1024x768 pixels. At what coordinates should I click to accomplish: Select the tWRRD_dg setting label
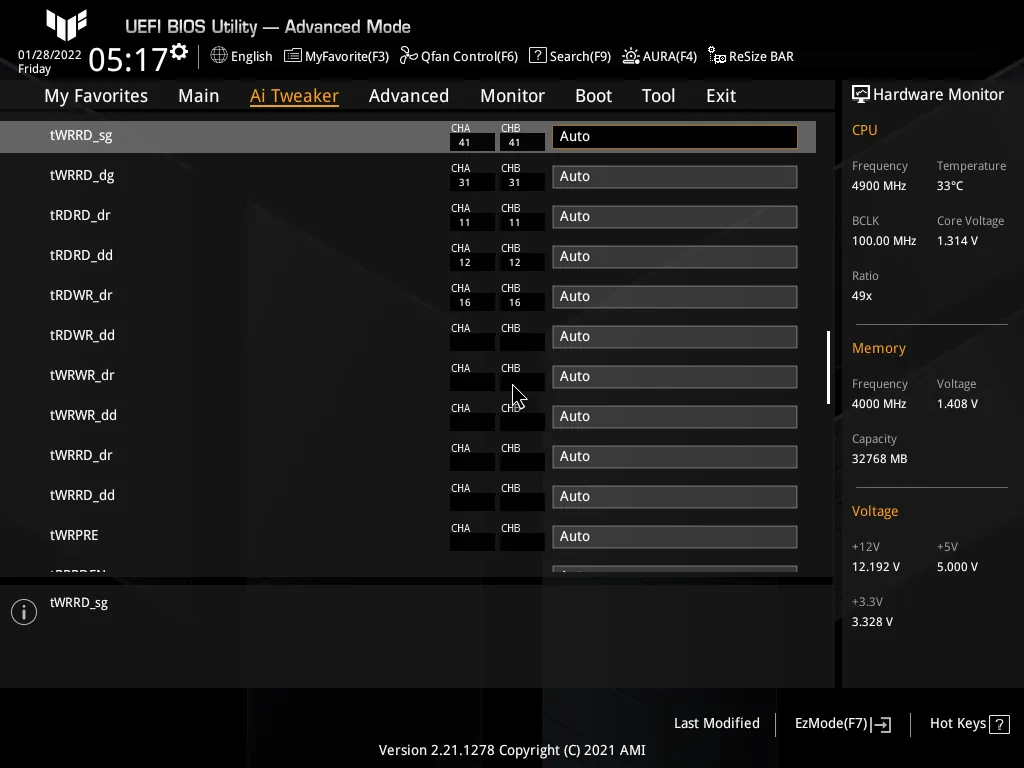pos(82,175)
